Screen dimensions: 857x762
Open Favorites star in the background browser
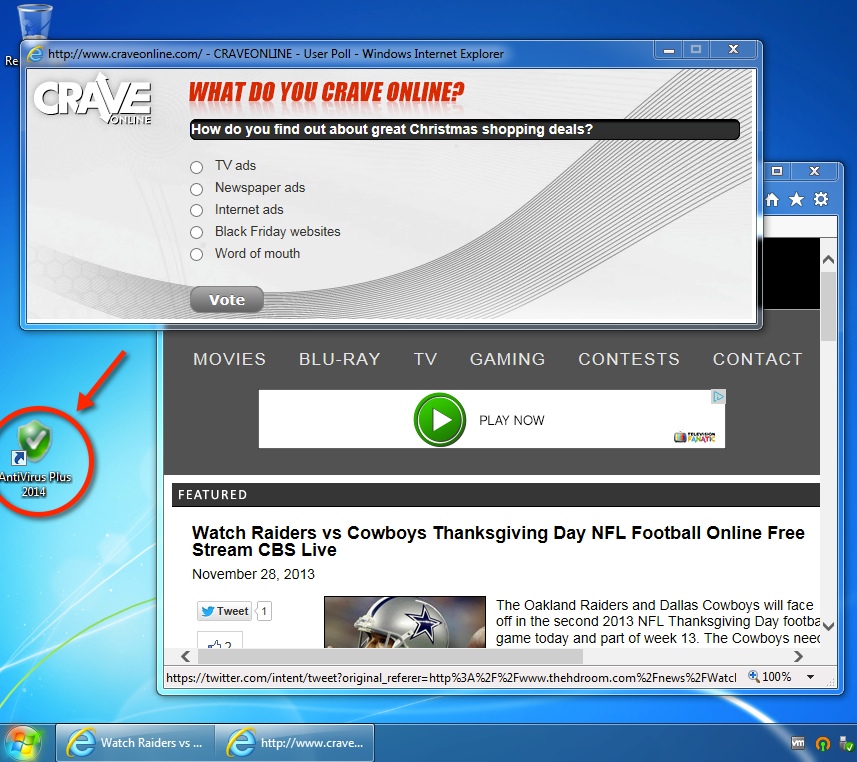click(796, 200)
